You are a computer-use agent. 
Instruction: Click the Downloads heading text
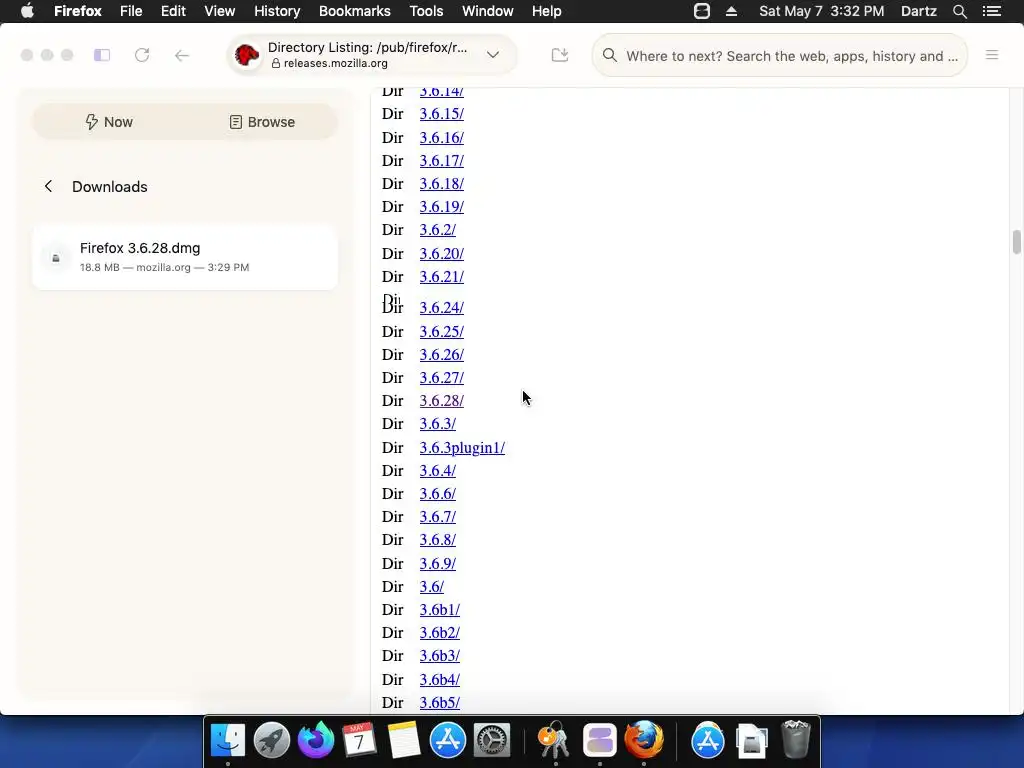click(x=110, y=187)
